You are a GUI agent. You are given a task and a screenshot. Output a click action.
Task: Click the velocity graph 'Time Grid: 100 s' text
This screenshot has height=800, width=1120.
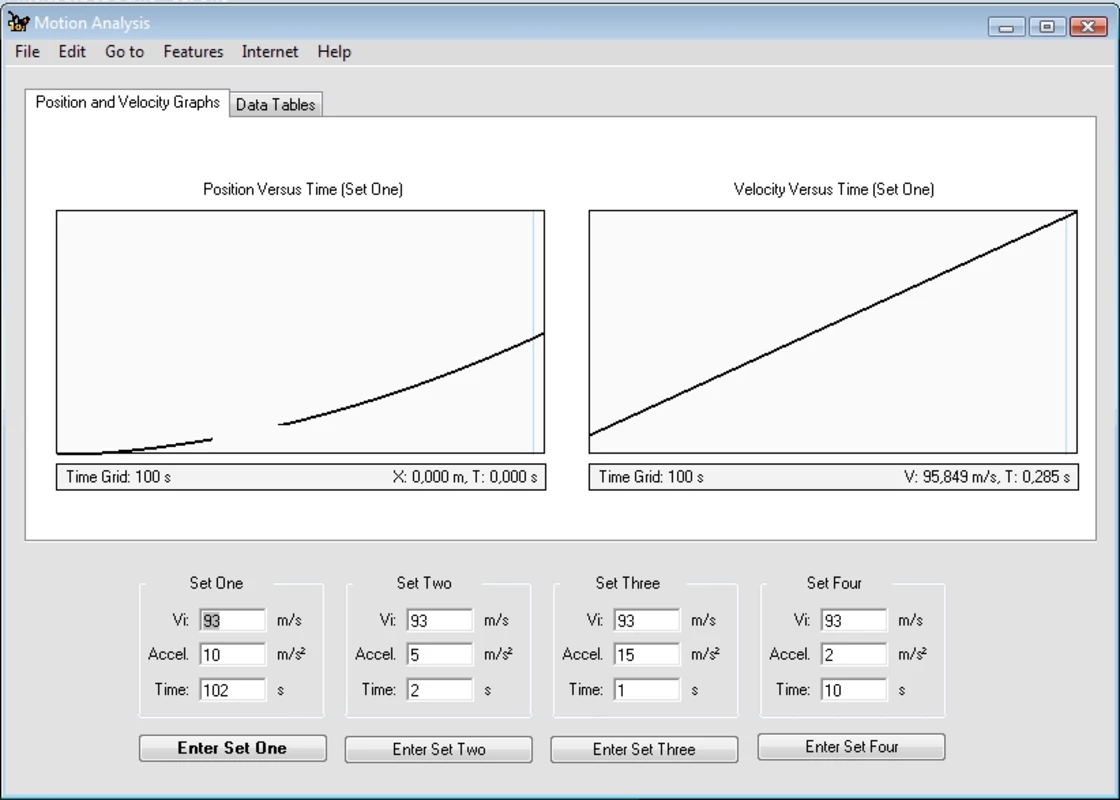(651, 476)
